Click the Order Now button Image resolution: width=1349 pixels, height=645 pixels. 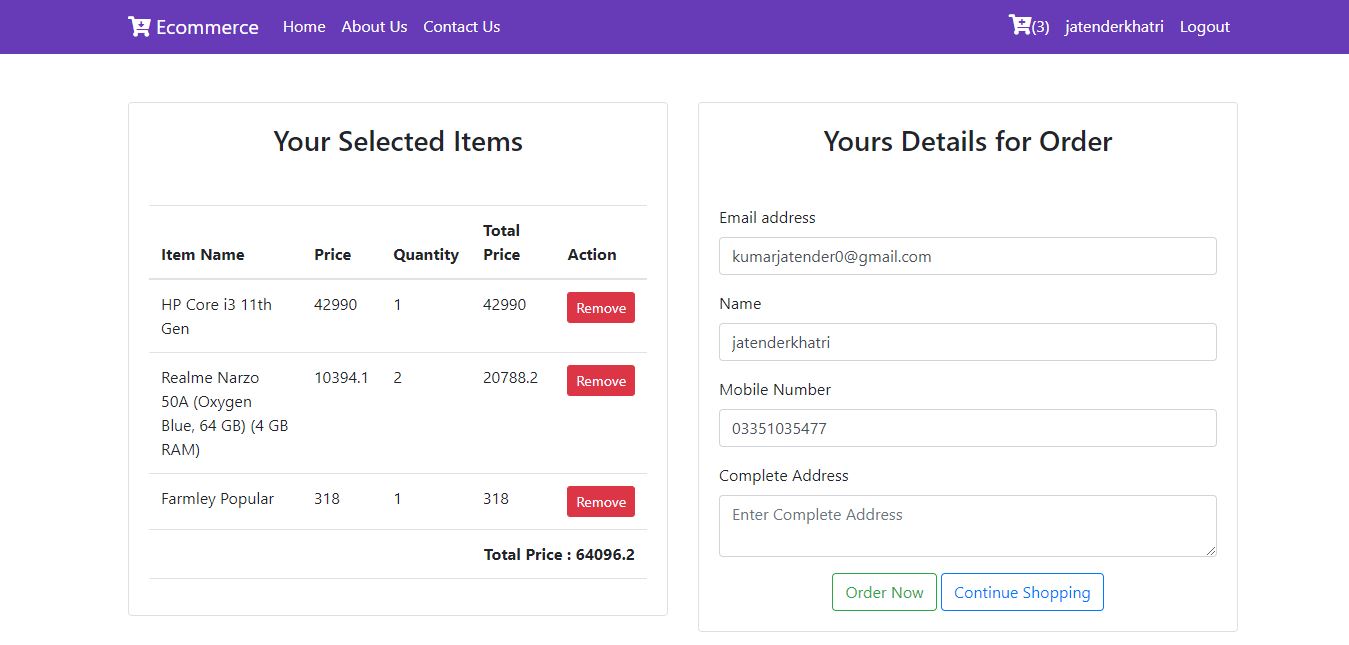click(x=884, y=592)
